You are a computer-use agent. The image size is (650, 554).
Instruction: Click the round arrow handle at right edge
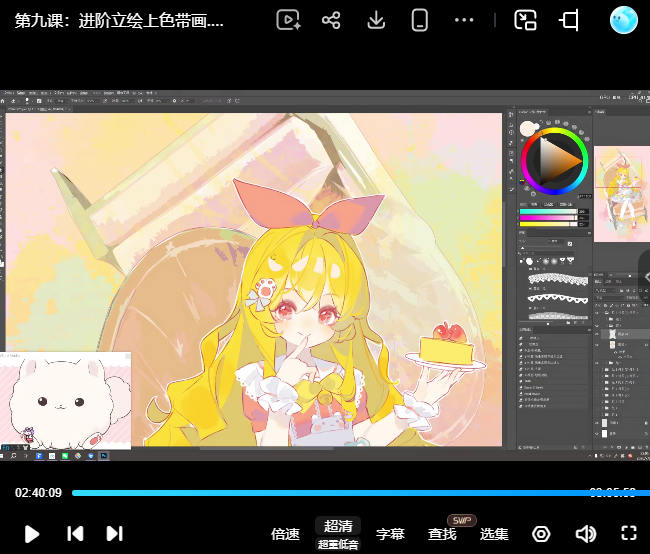click(x=646, y=277)
